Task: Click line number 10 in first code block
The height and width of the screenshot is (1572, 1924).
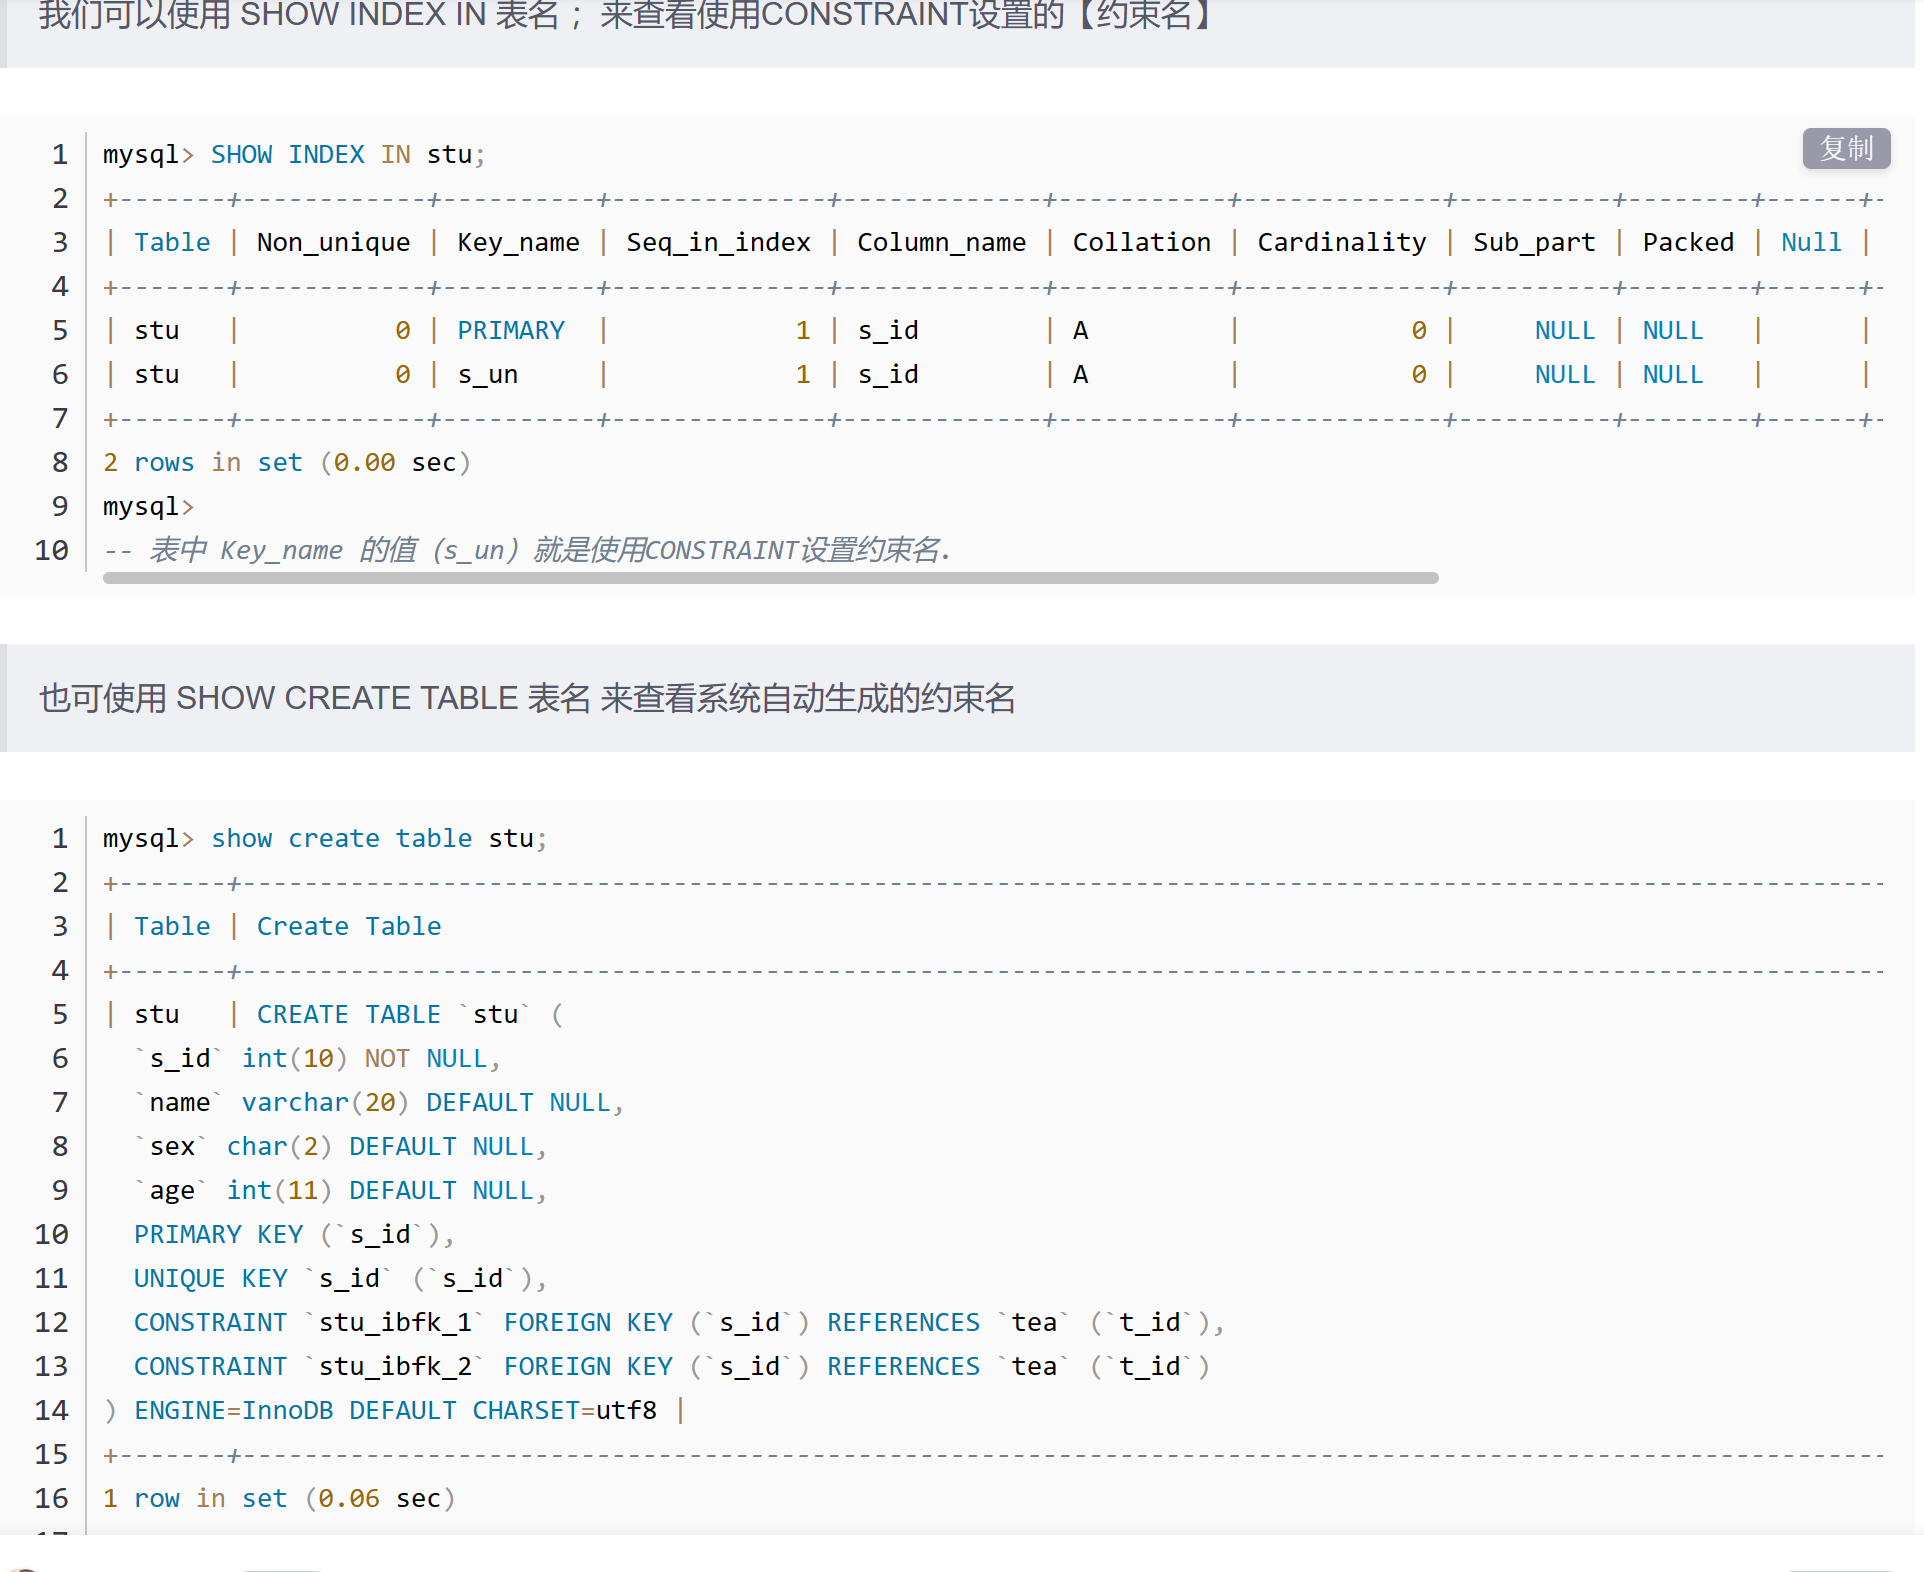Action: tap(52, 551)
